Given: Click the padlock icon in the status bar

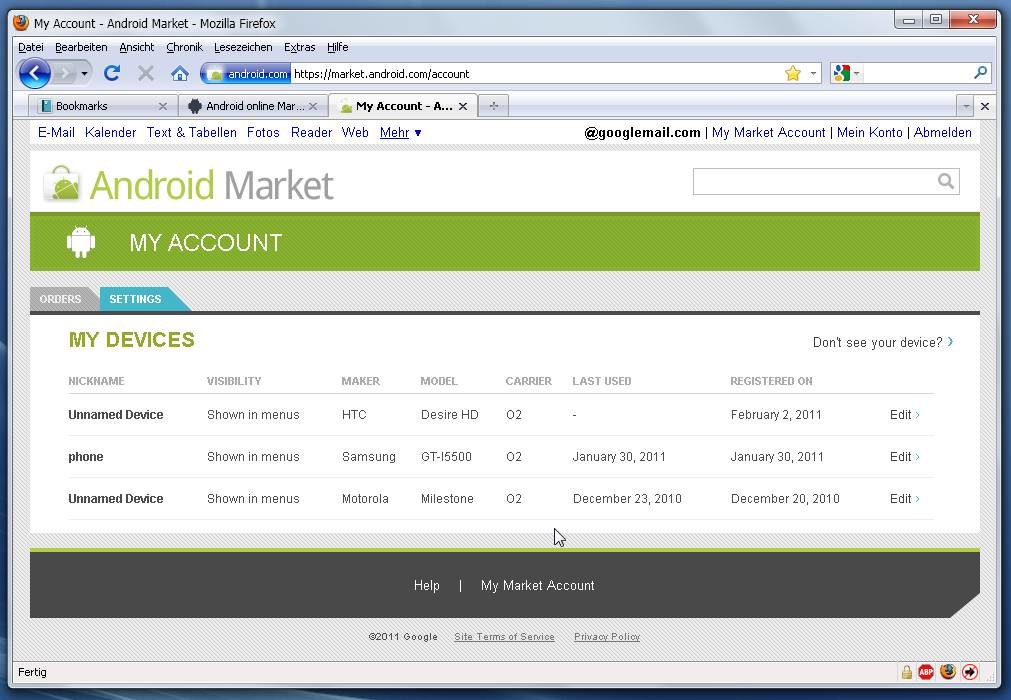Looking at the screenshot, I should click(907, 672).
